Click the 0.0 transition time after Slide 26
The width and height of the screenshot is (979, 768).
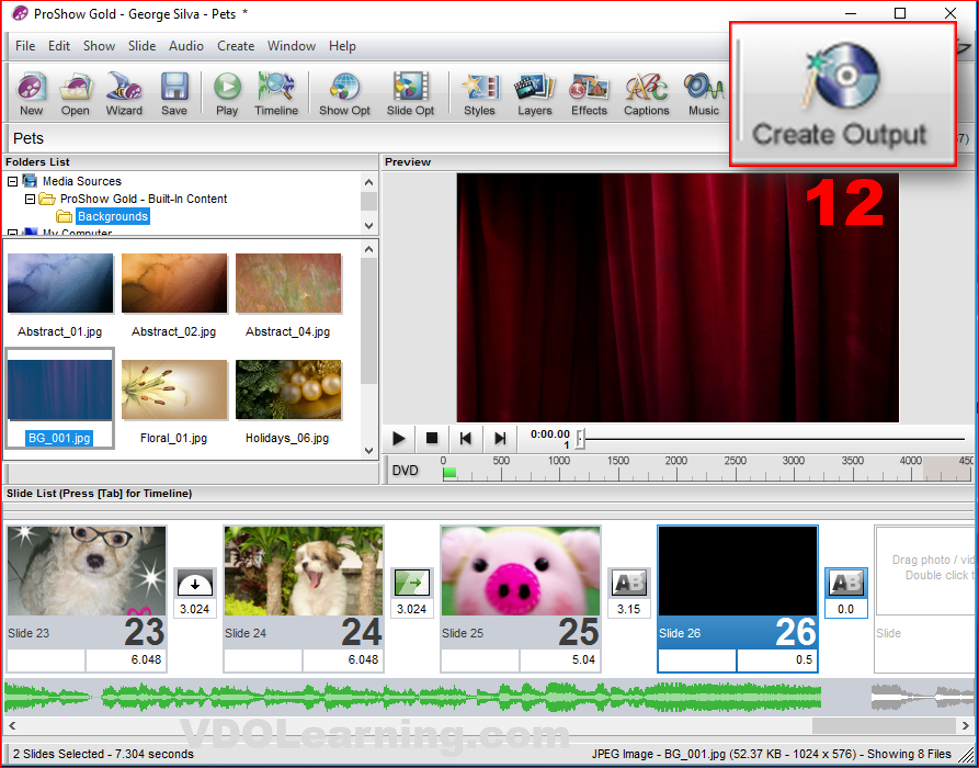pos(846,609)
